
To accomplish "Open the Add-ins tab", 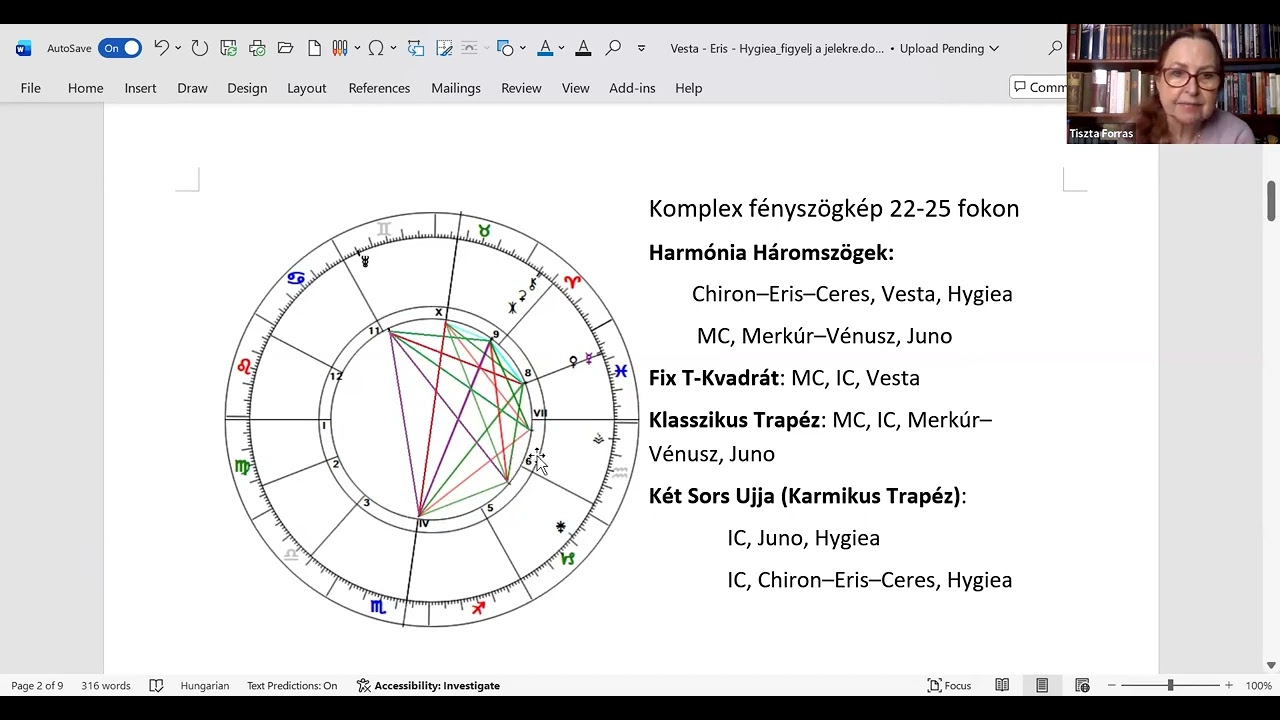I will coord(632,88).
